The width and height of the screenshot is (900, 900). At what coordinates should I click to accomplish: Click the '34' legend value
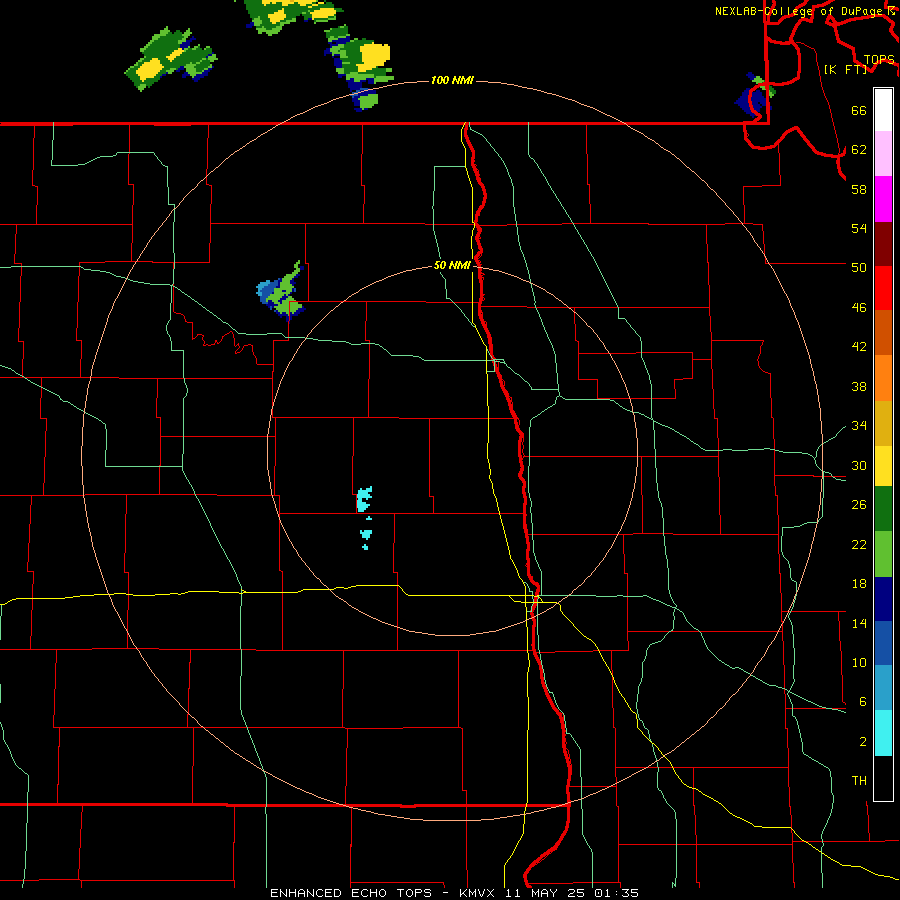pos(859,426)
